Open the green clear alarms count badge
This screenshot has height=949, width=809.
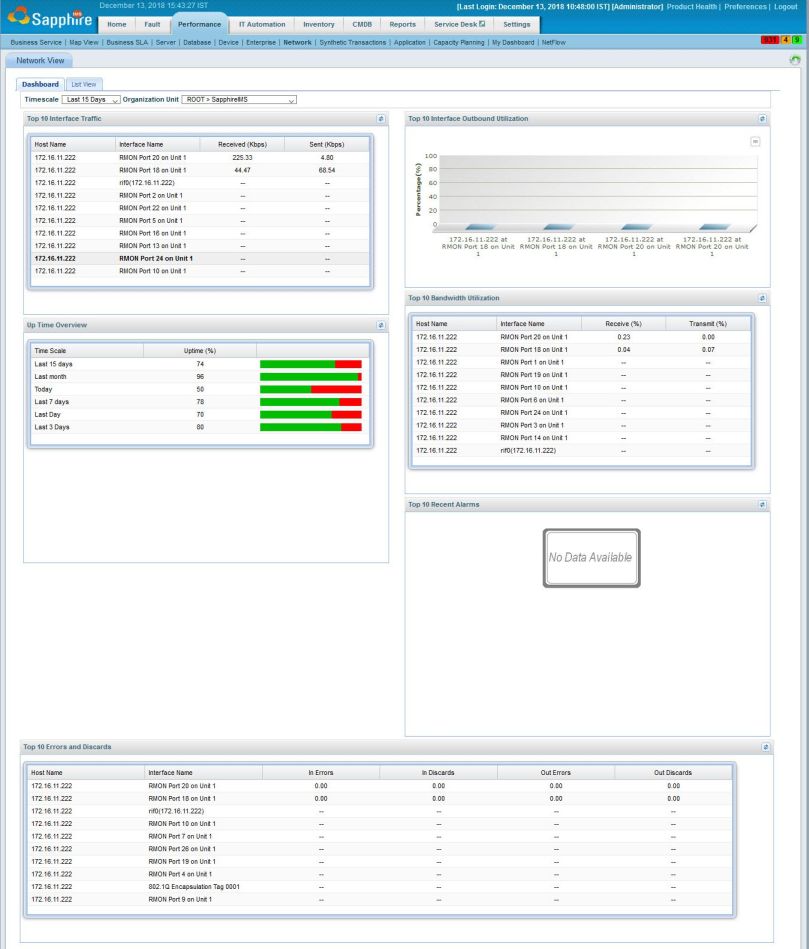[x=798, y=40]
